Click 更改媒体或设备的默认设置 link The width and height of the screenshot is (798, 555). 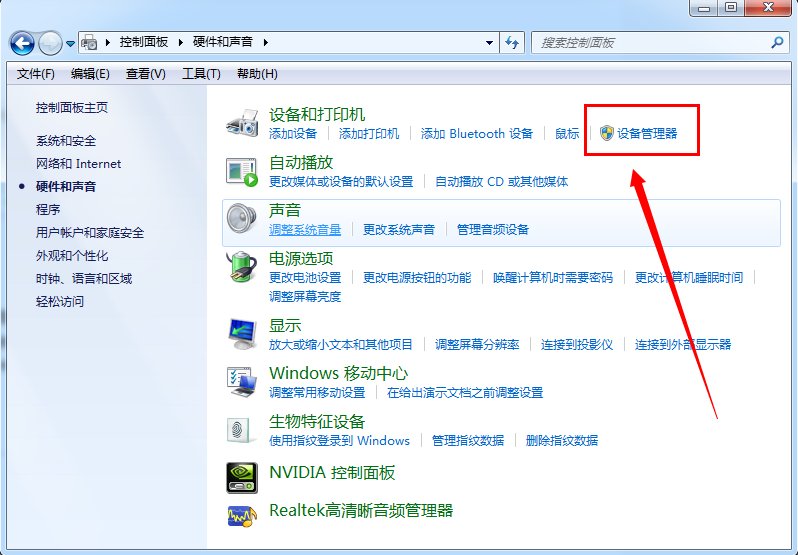[x=341, y=182]
